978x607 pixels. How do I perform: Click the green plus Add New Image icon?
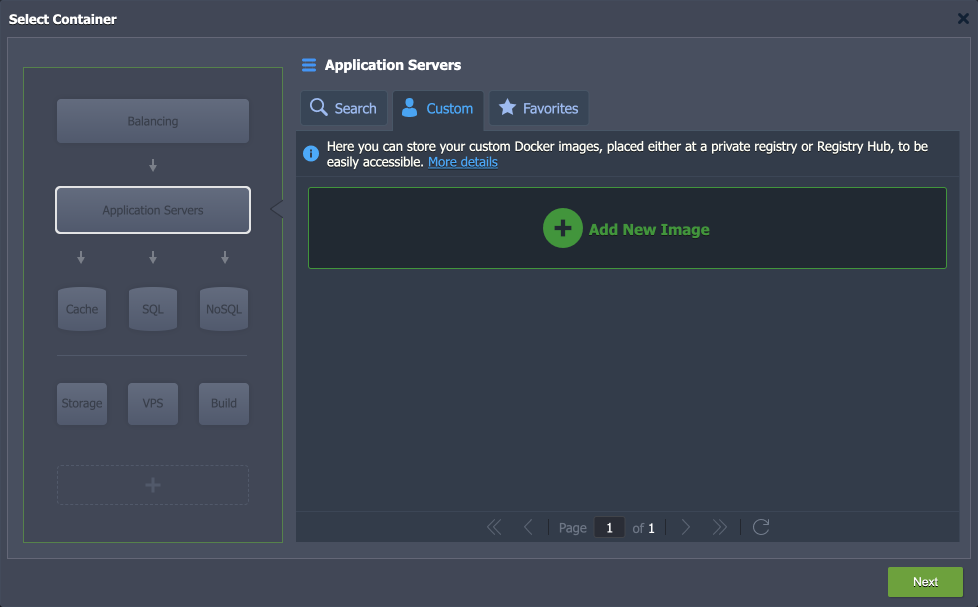click(x=563, y=228)
